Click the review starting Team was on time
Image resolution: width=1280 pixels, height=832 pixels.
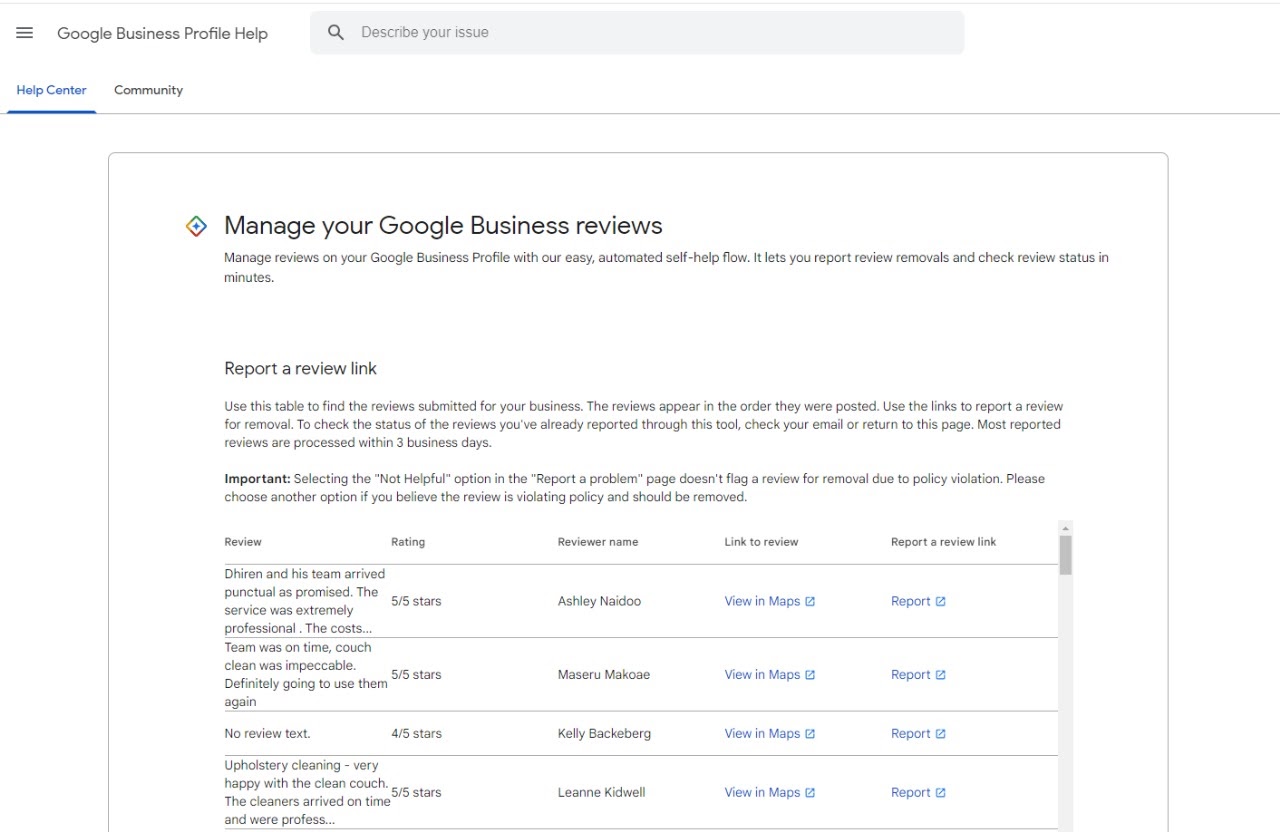[x=305, y=675]
